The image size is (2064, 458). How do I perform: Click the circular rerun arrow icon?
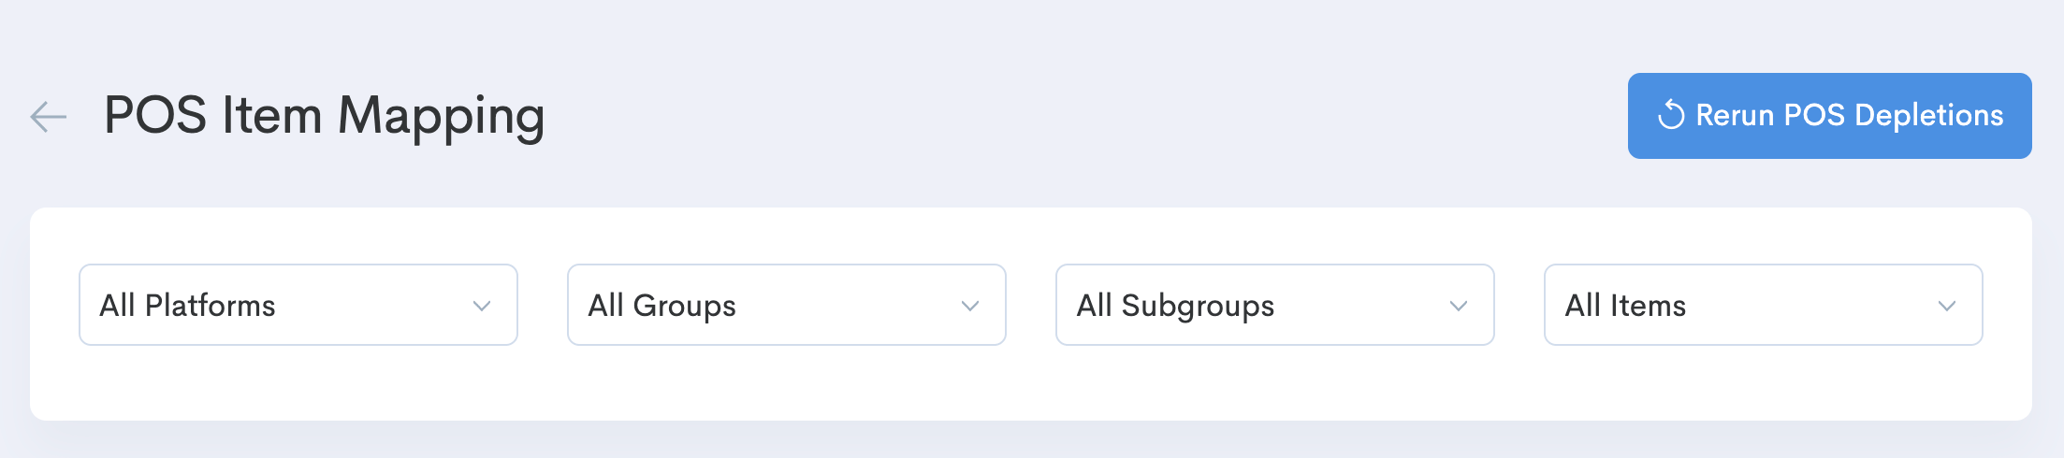[1671, 116]
